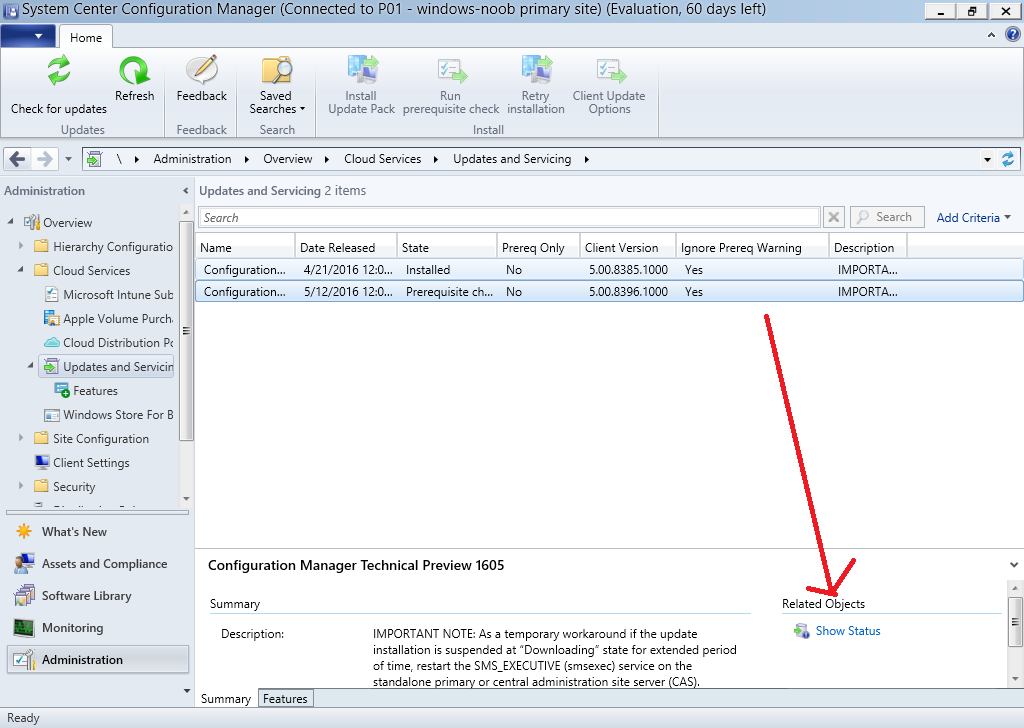Open Administration workspace button
The image size is (1024, 728).
click(x=98, y=659)
